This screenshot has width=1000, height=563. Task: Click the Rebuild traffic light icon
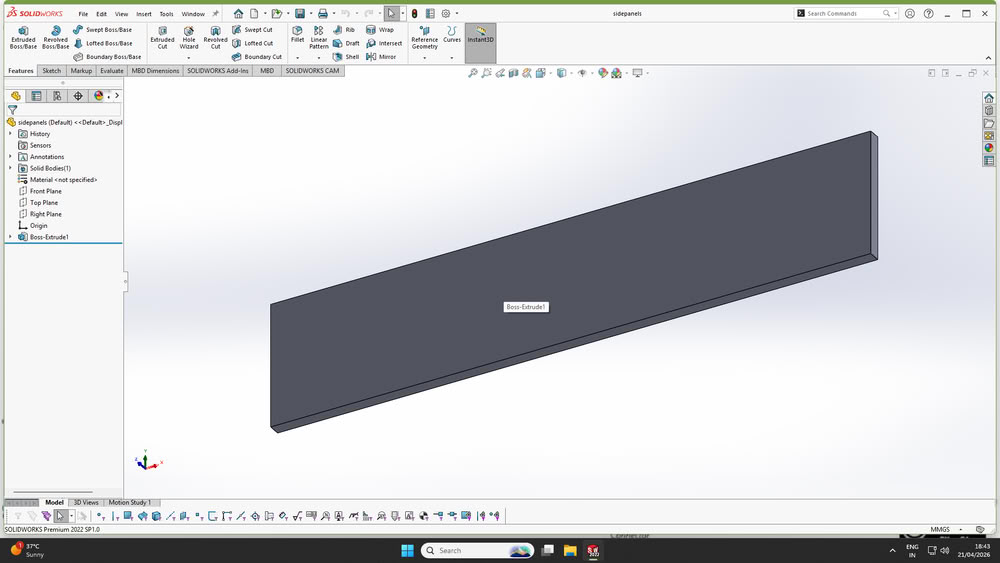pos(414,13)
